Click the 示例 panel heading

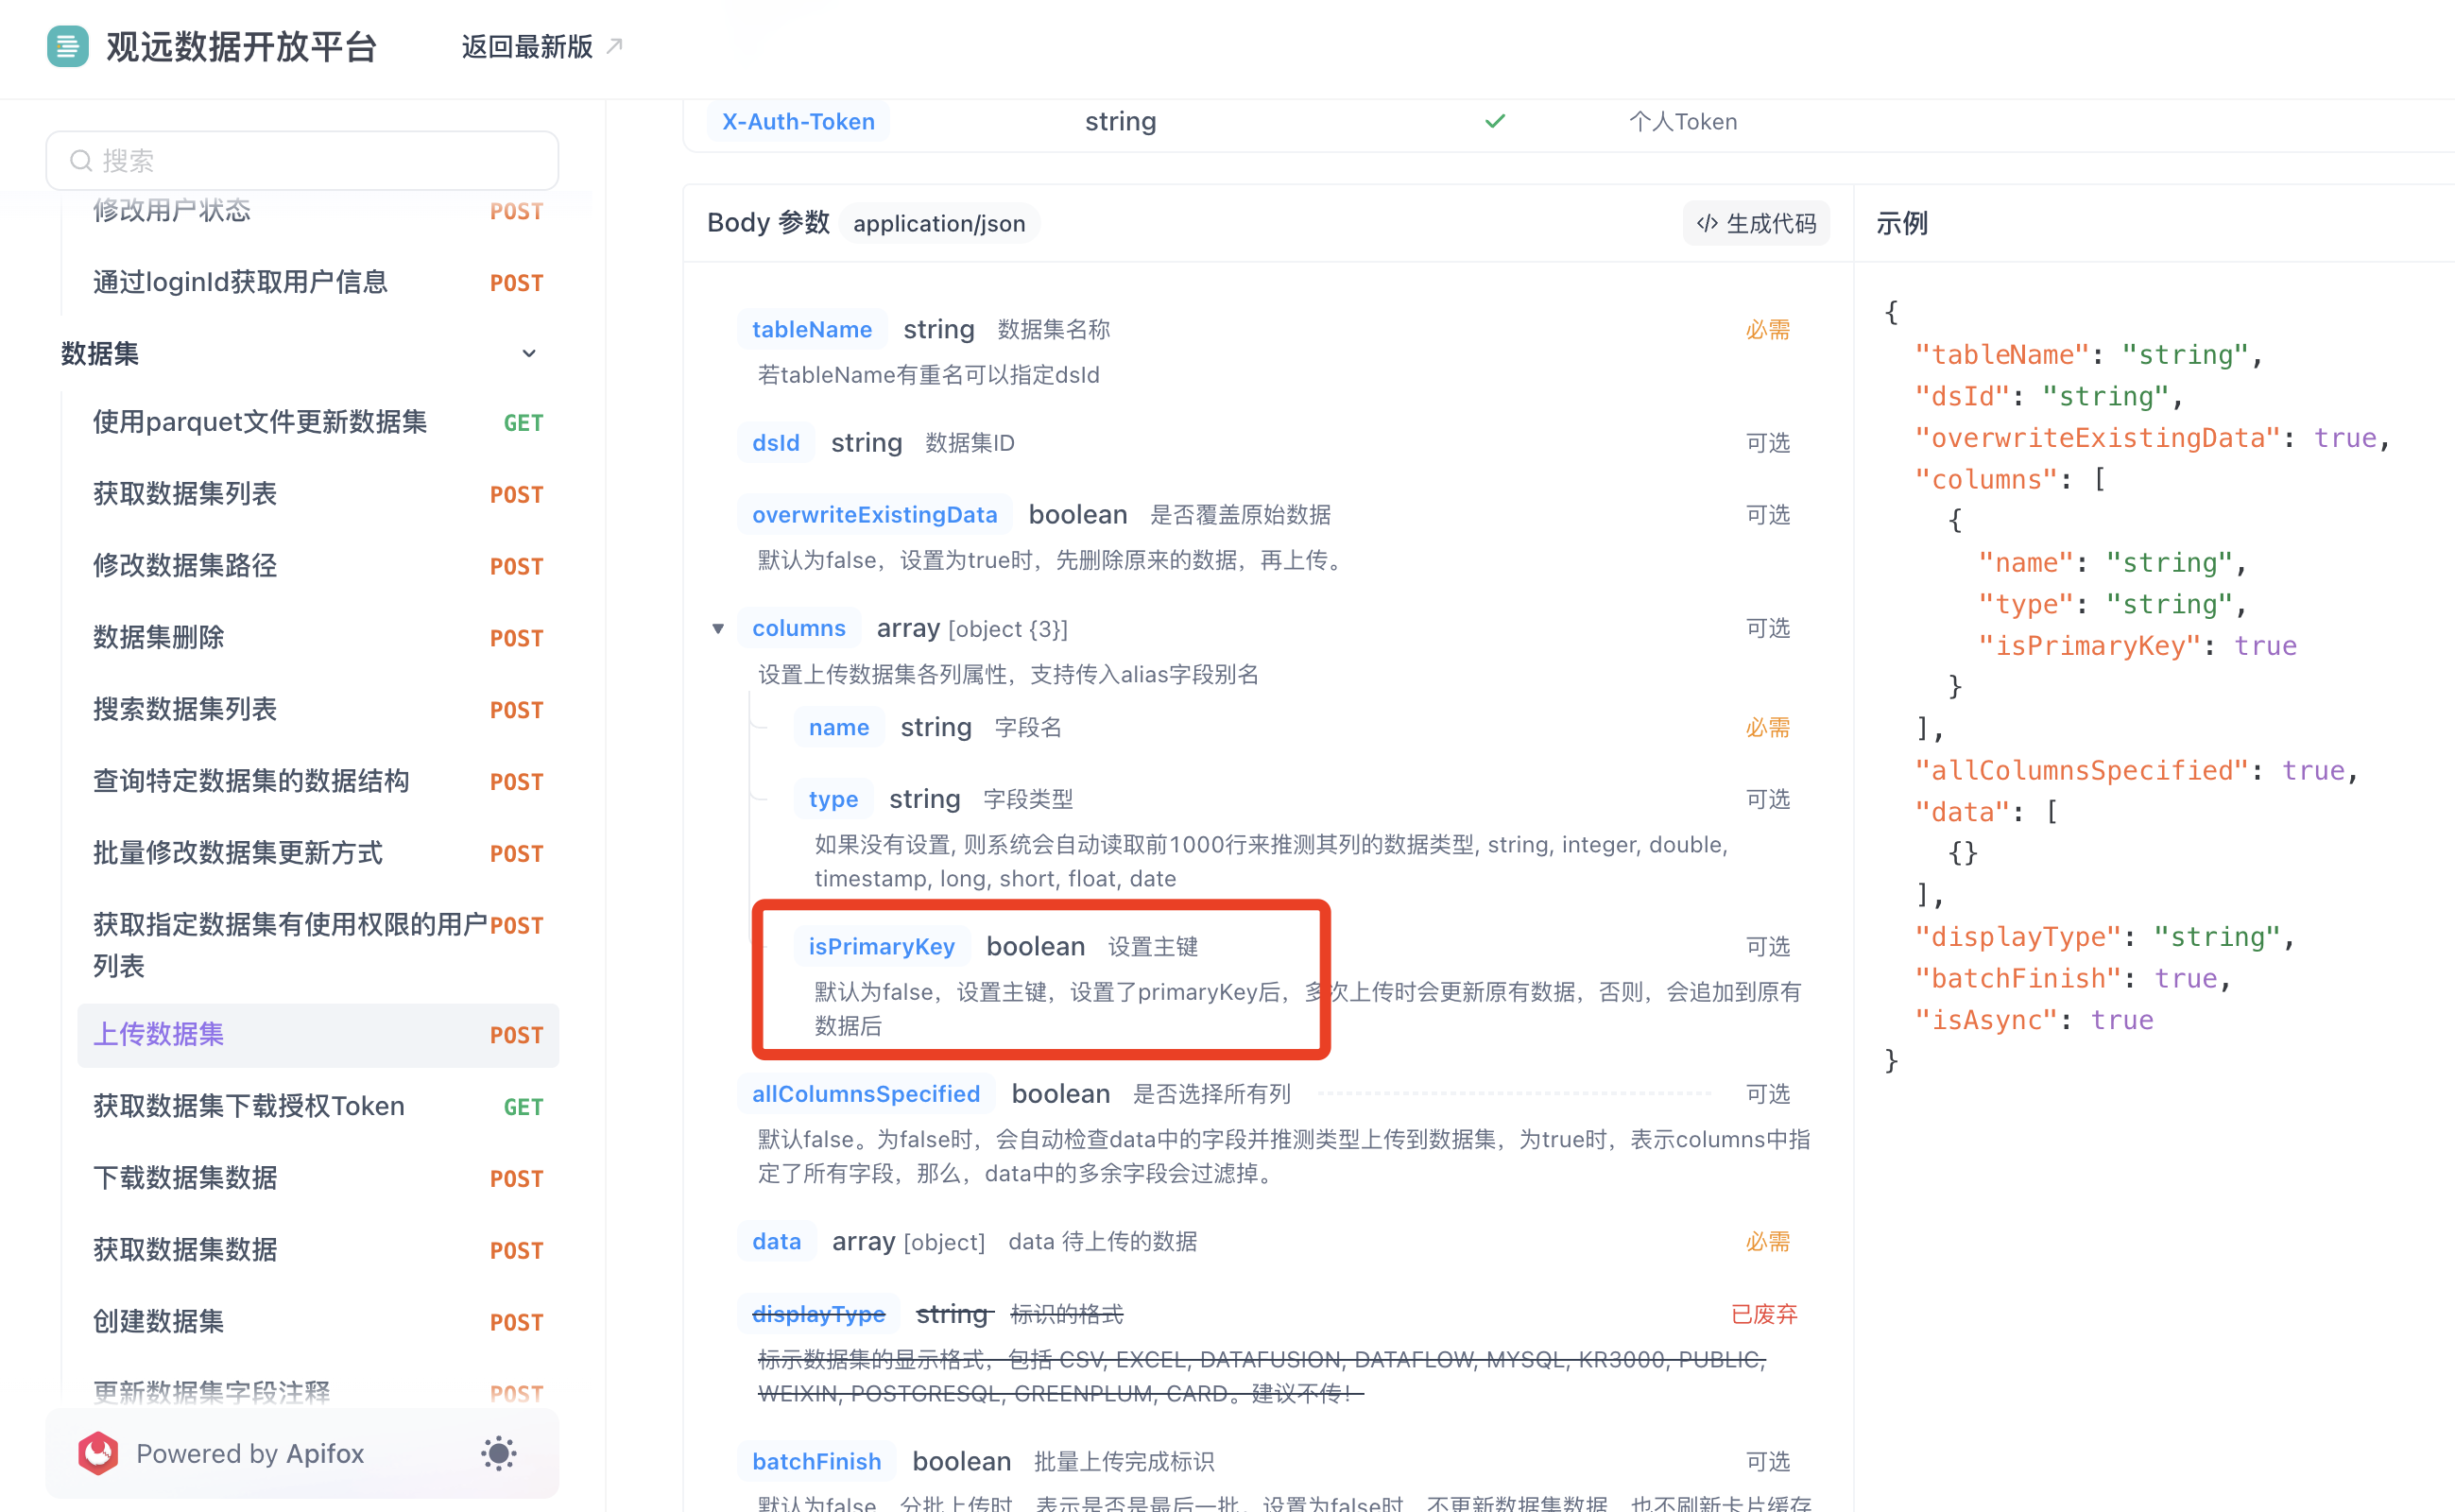coord(1901,223)
